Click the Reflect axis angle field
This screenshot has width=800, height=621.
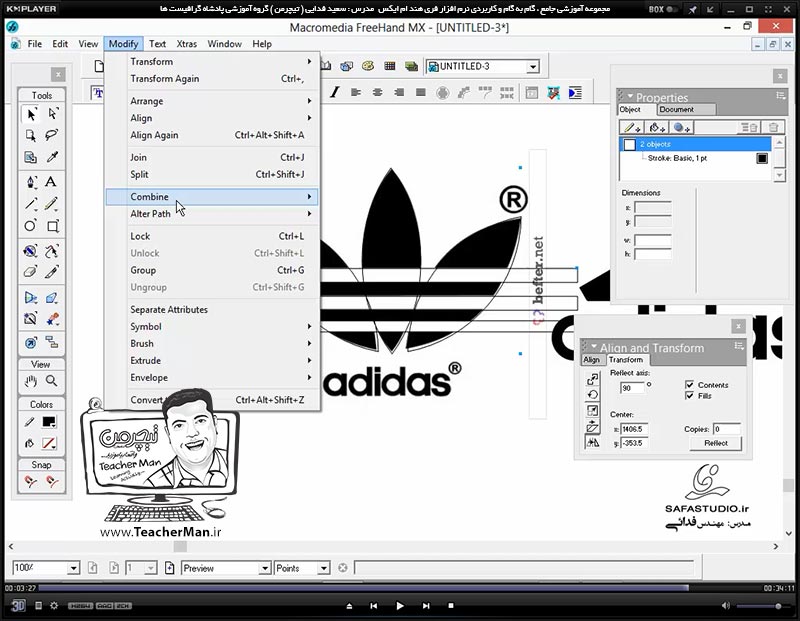pos(632,388)
